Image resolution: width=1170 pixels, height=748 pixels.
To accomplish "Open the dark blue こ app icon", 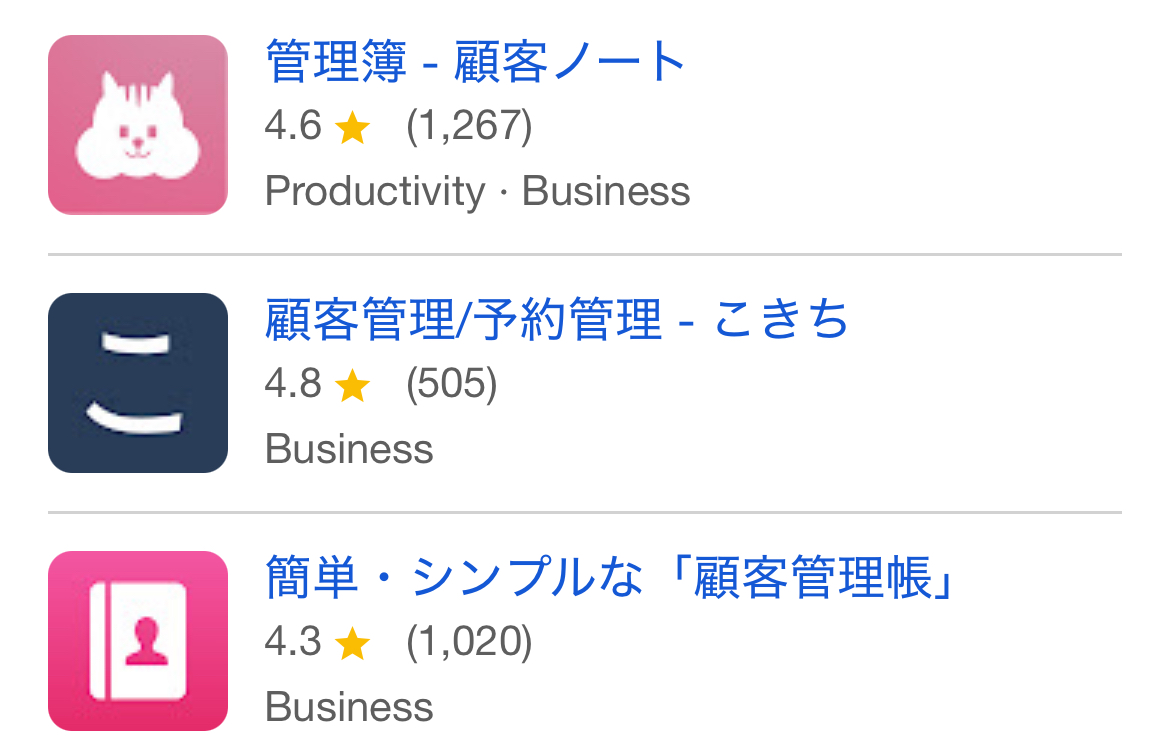I will coord(138,383).
